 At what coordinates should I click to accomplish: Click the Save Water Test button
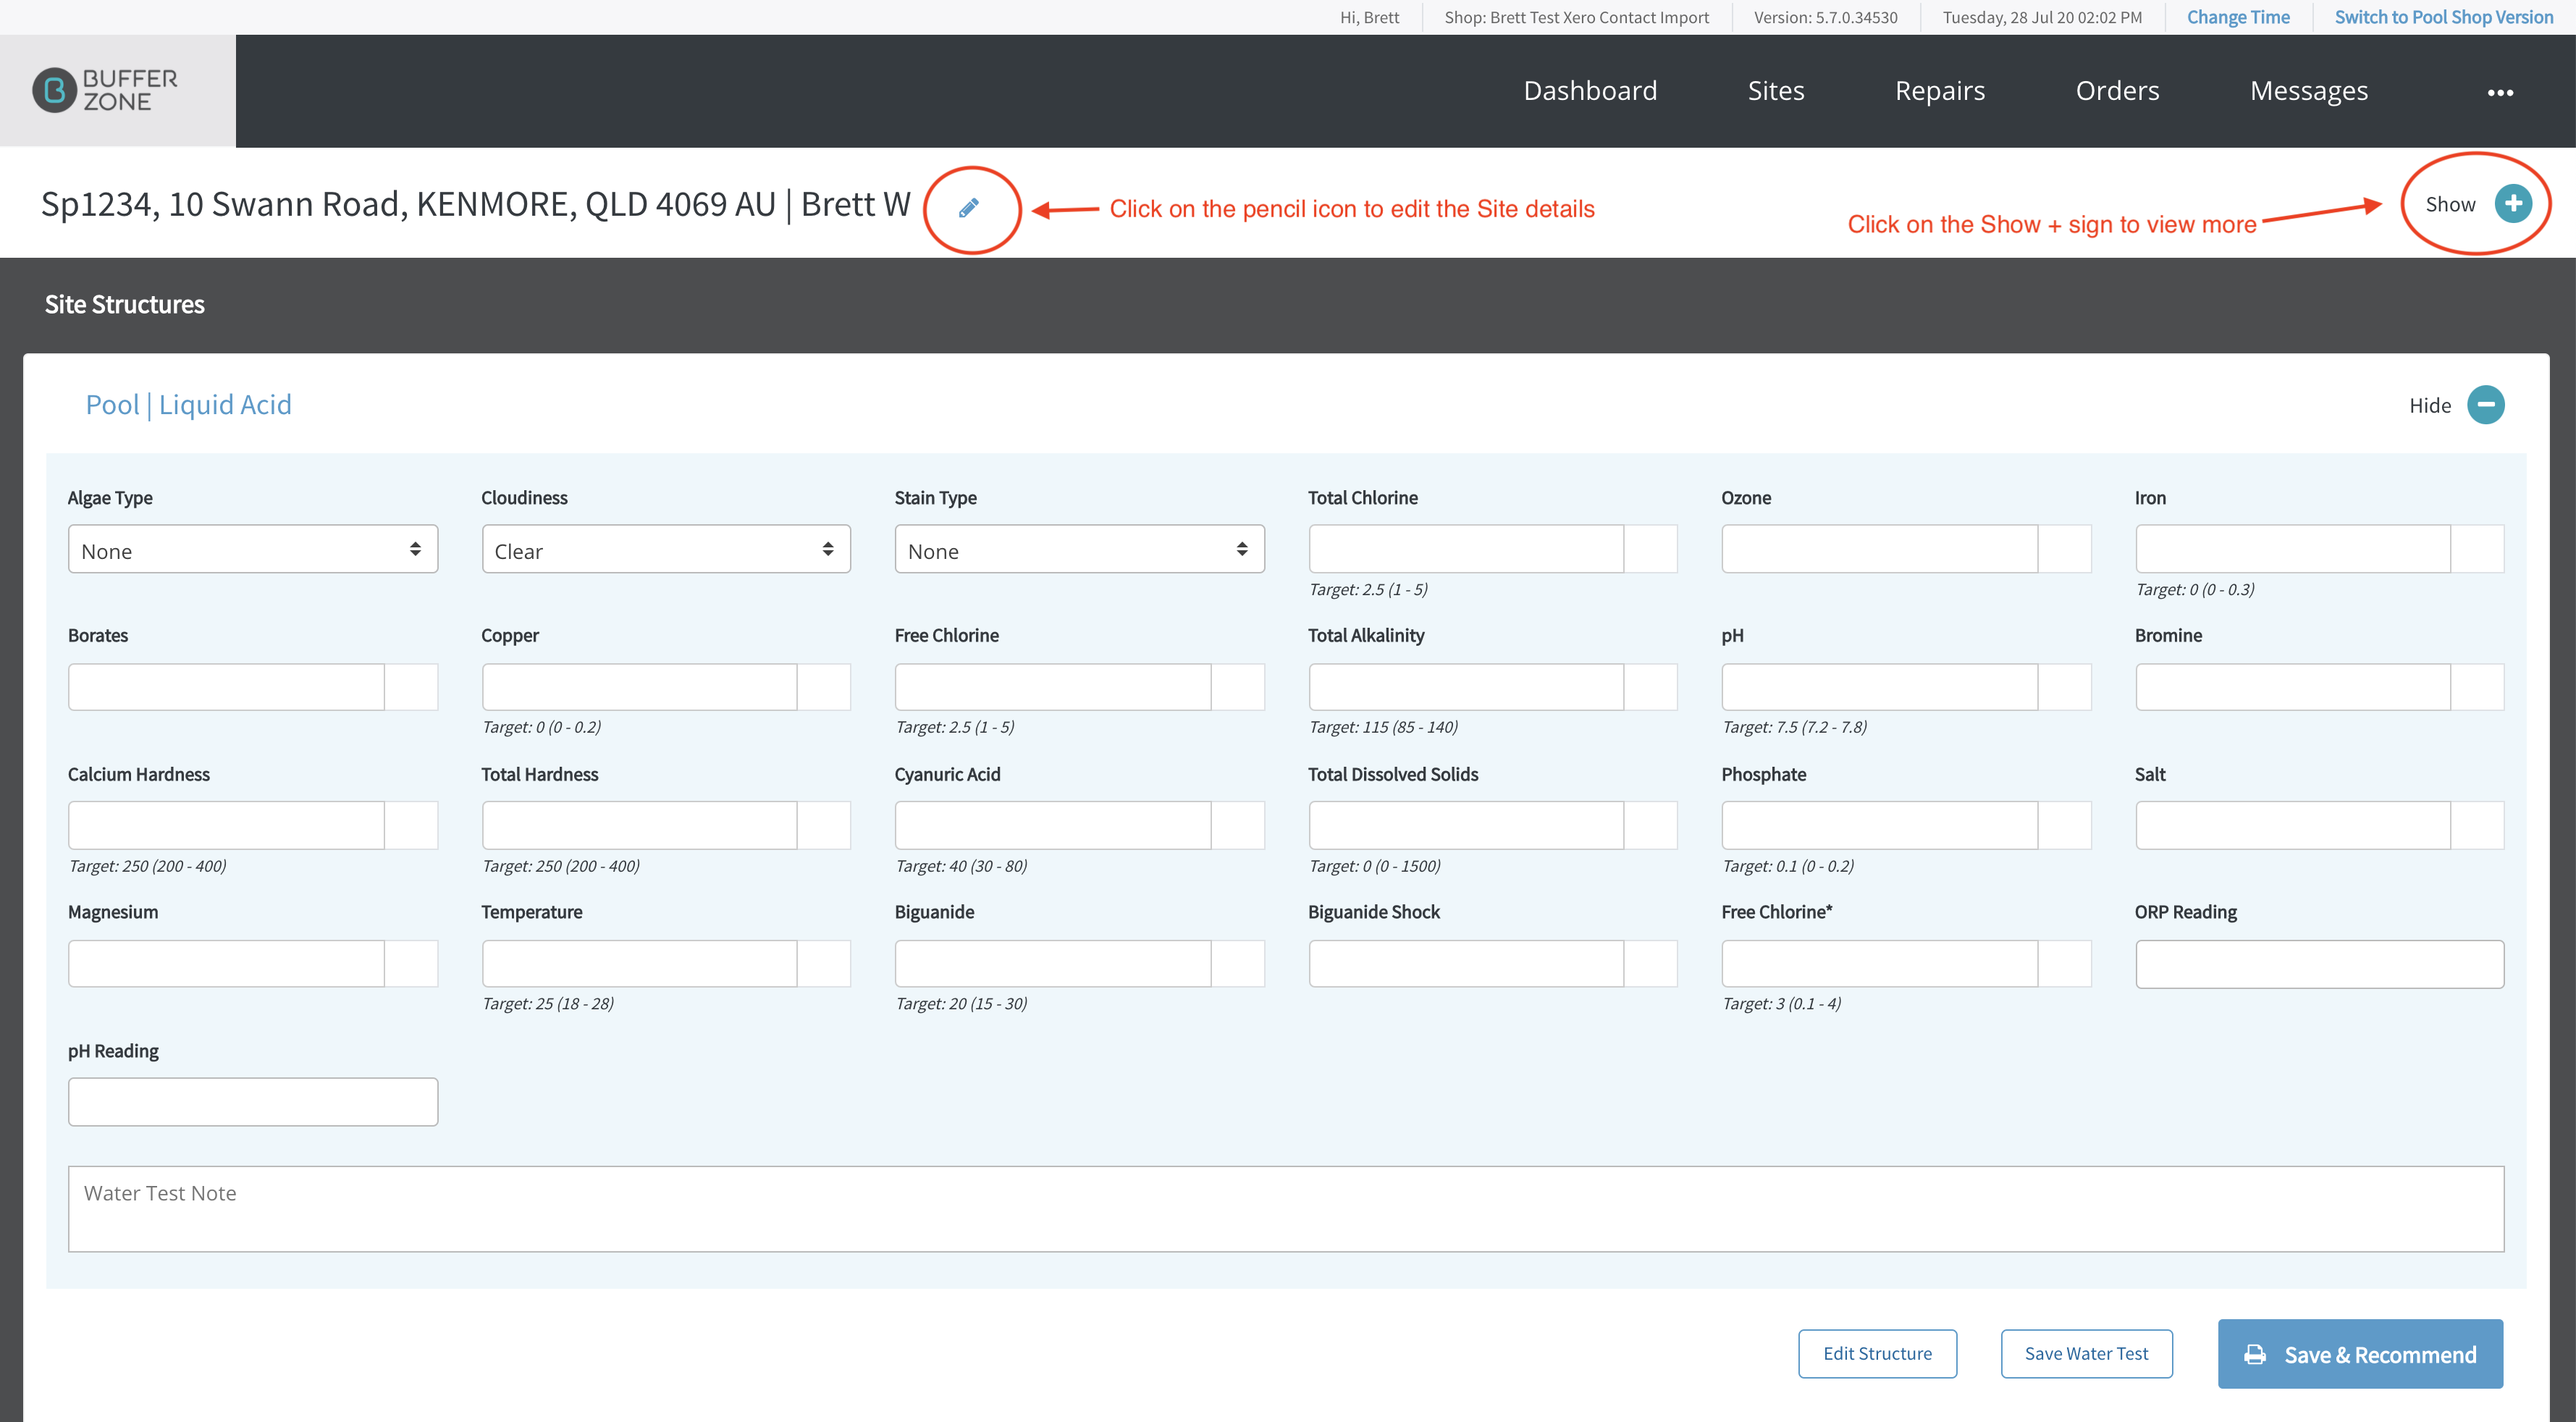[2086, 1353]
